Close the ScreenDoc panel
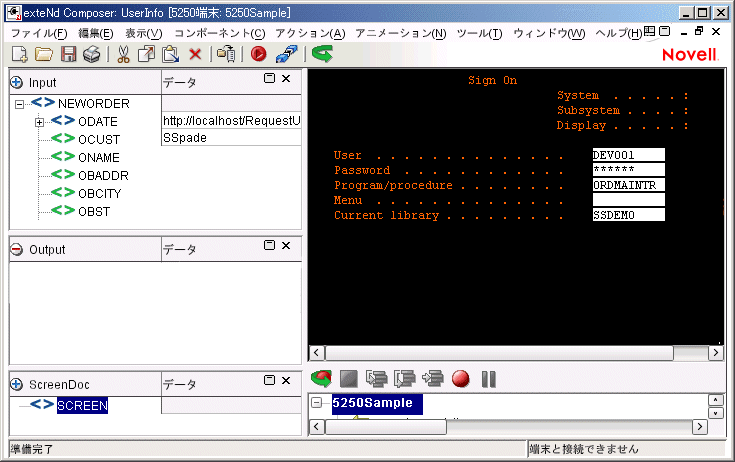The height and width of the screenshot is (462, 735). point(286,380)
